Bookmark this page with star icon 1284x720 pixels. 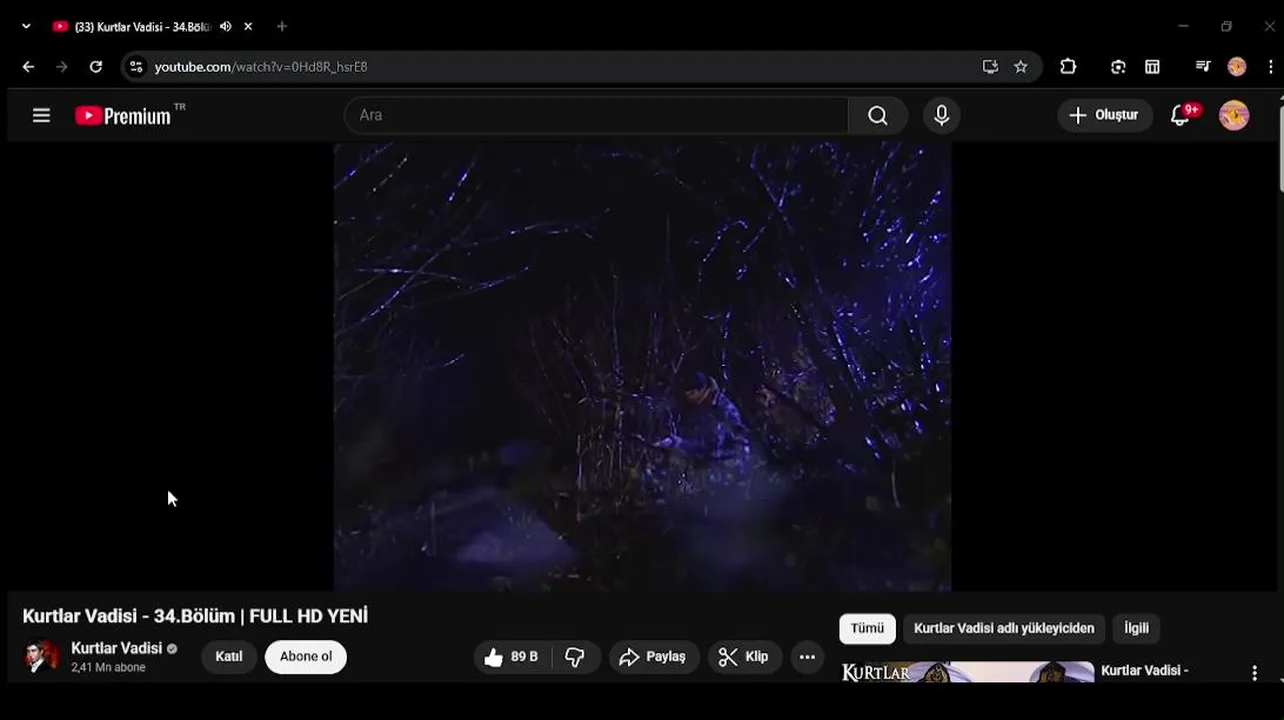click(1020, 67)
